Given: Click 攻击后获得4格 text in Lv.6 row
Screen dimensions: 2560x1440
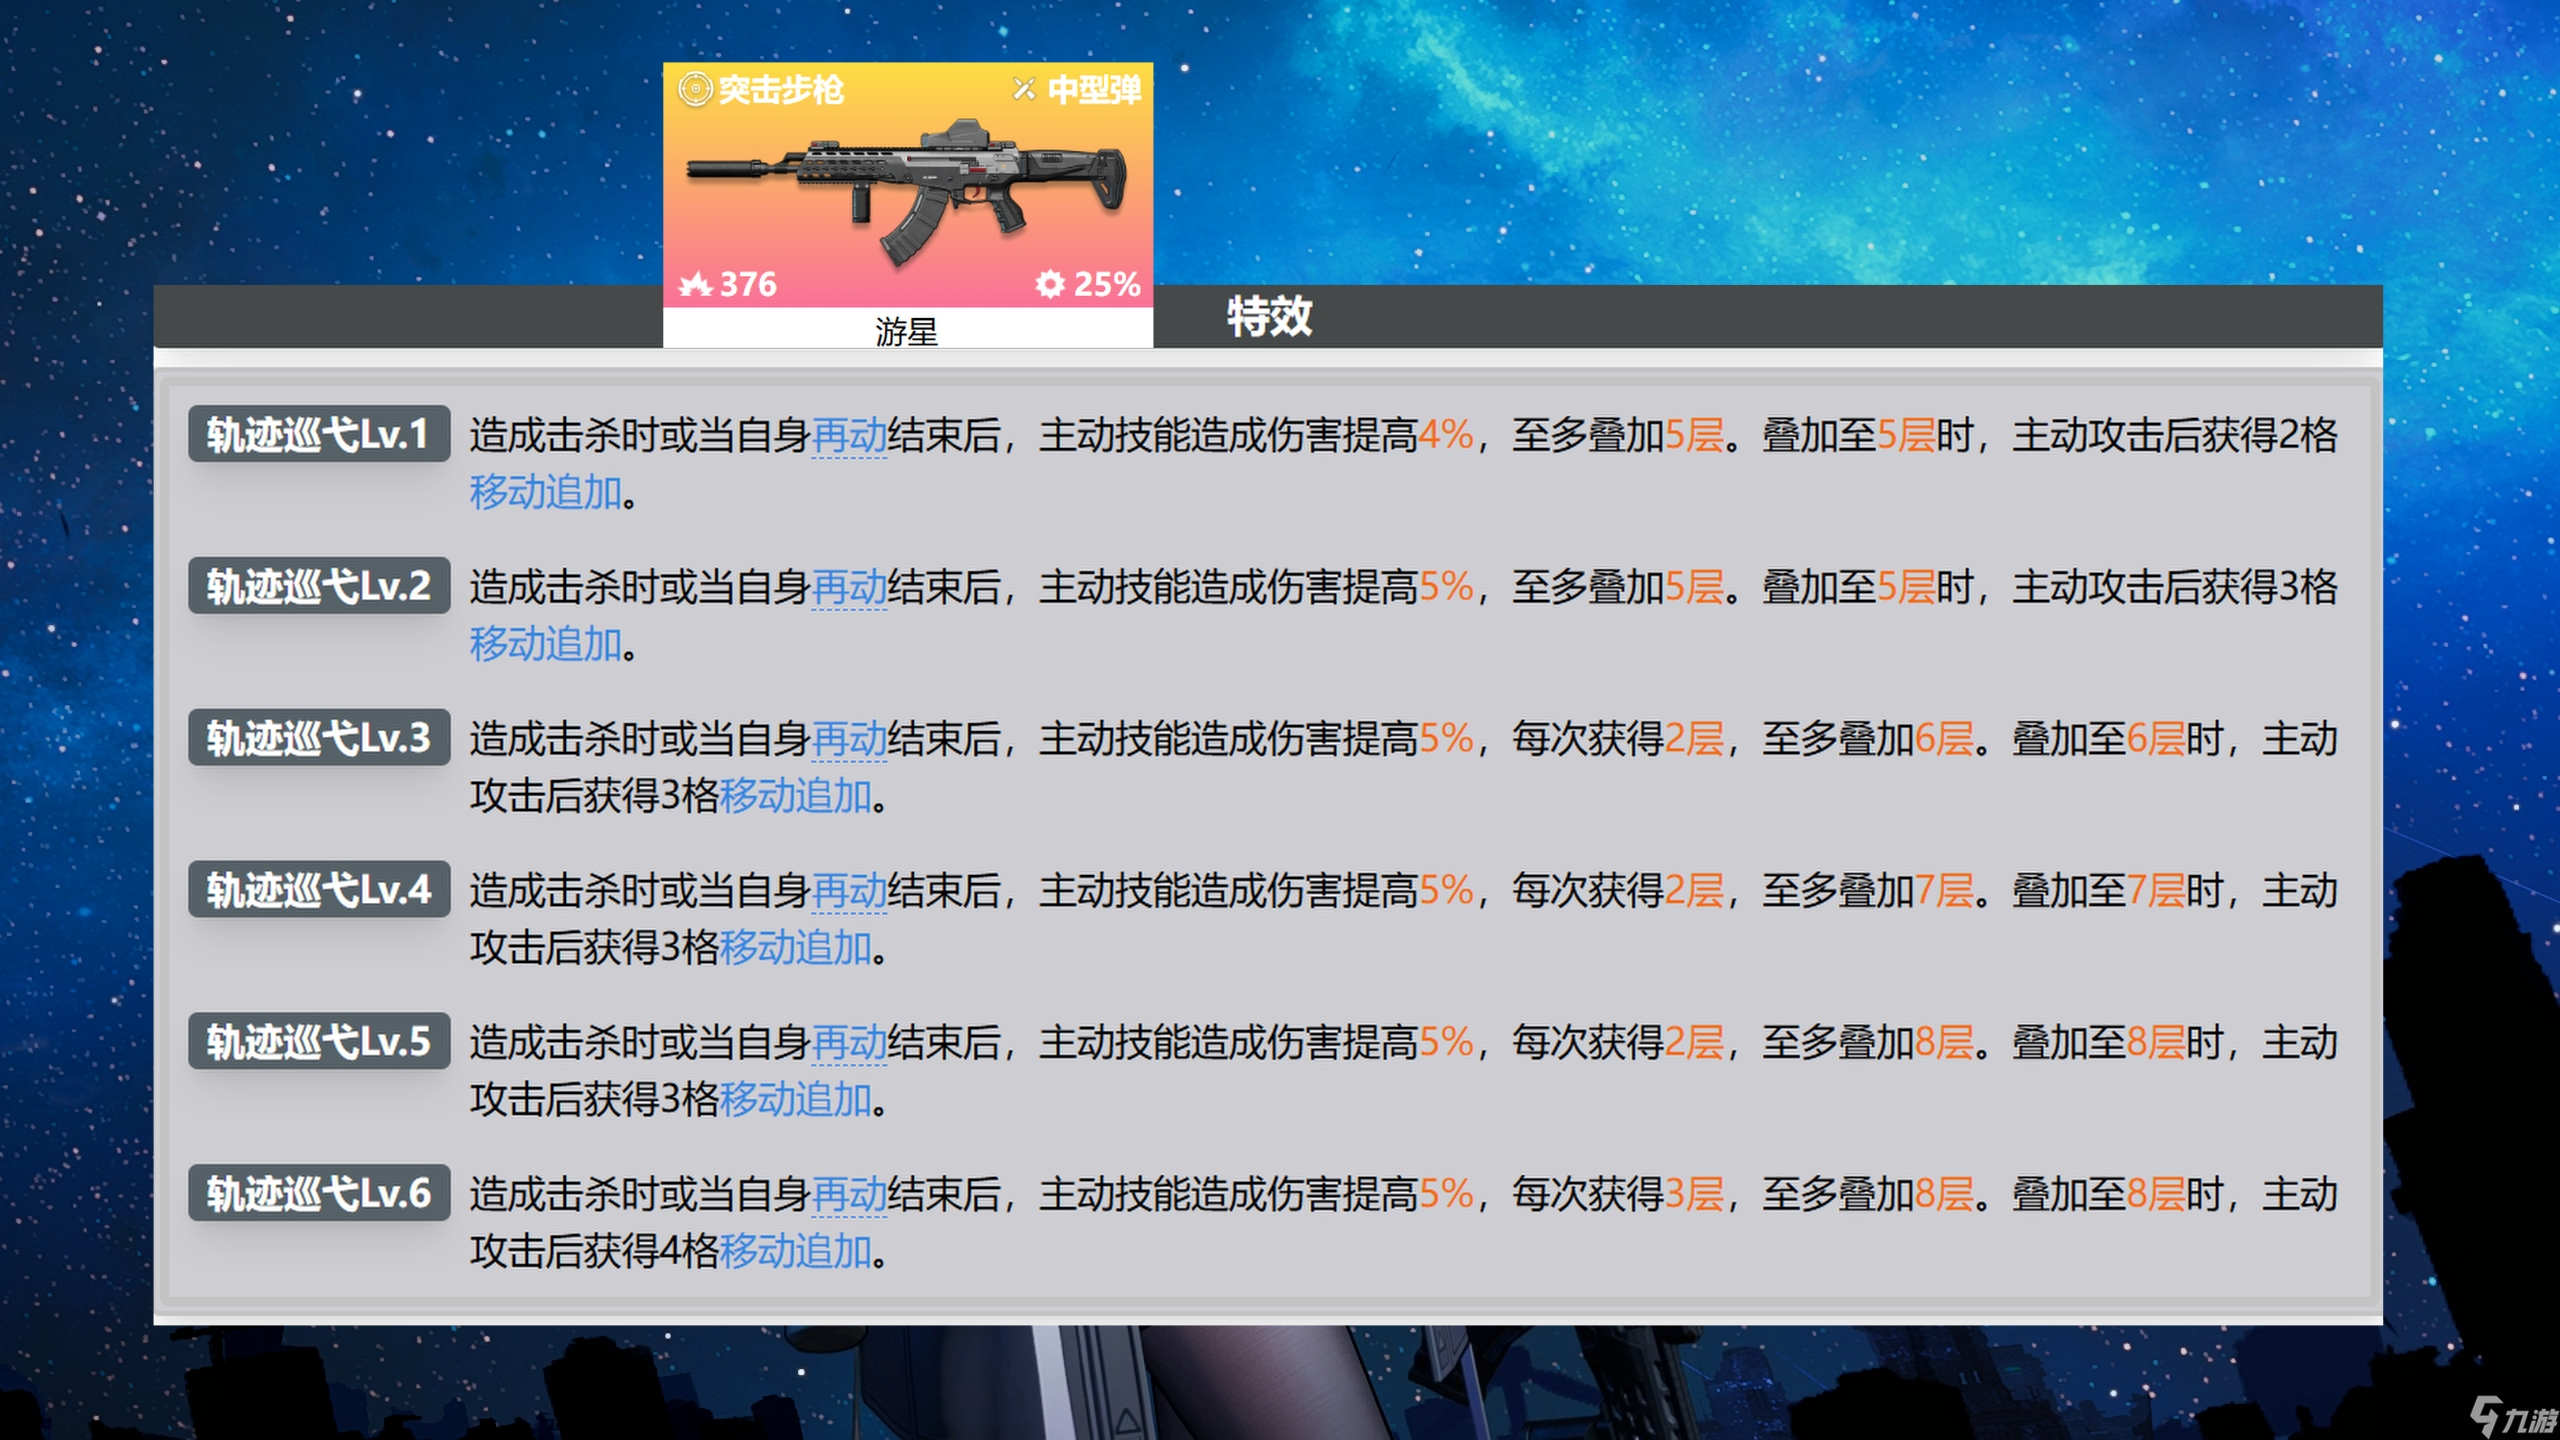Looking at the screenshot, I should (595, 1253).
